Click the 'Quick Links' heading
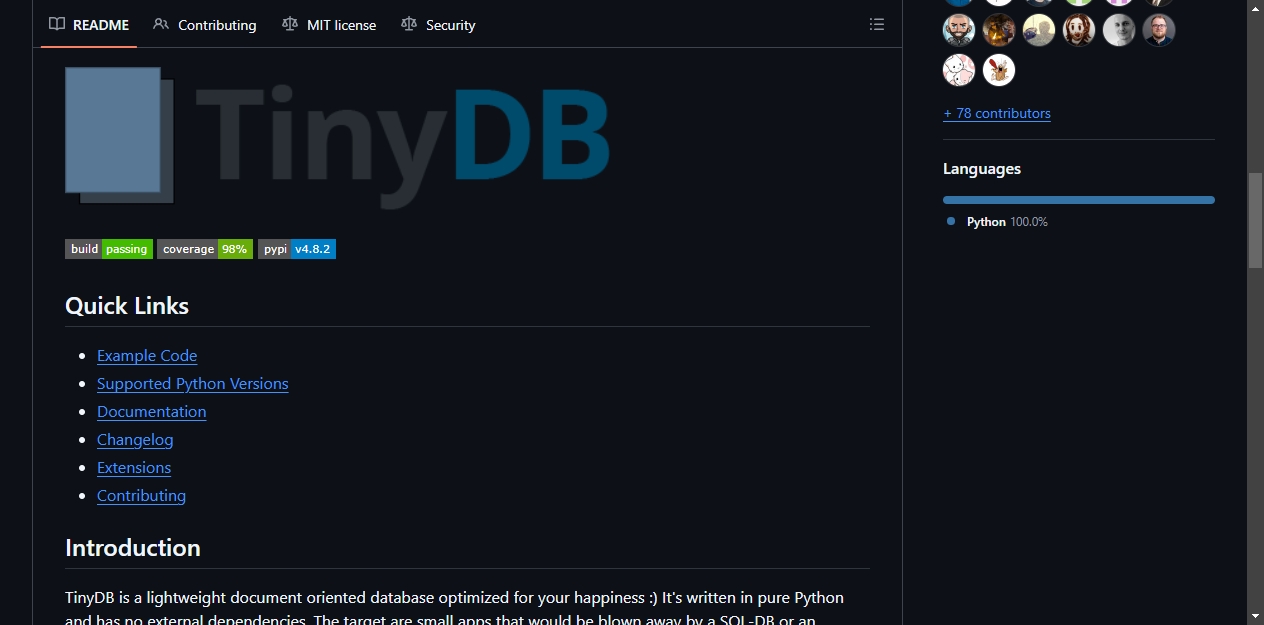This screenshot has height=625, width=1264. (127, 306)
